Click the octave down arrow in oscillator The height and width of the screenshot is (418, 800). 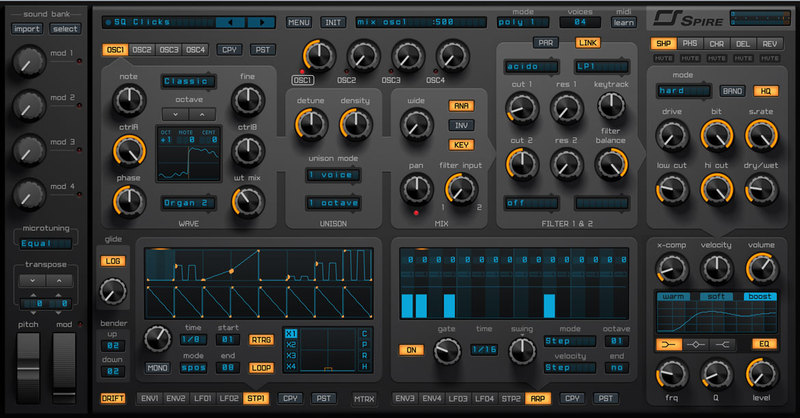pos(177,113)
